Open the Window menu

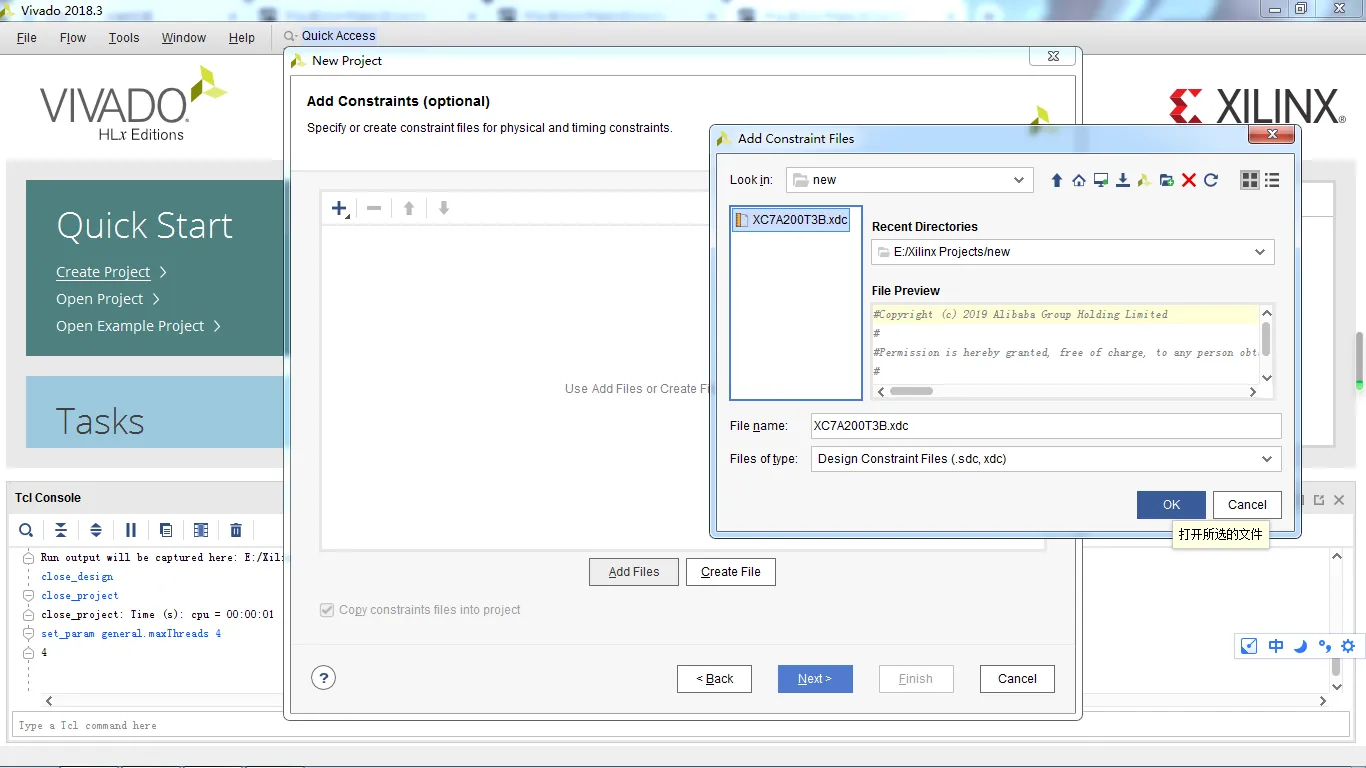184,38
